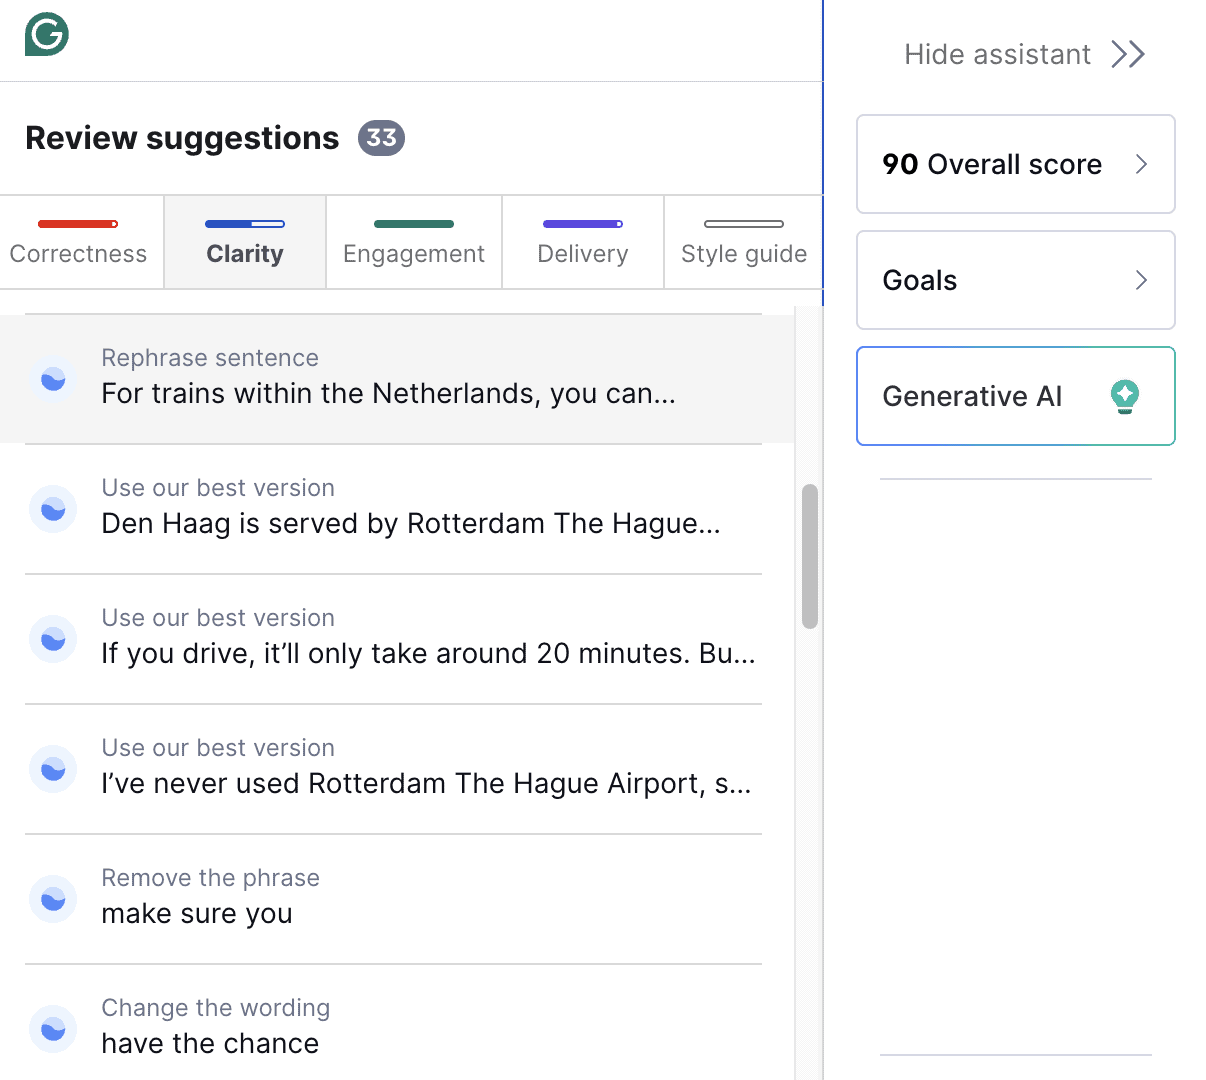Expand the Overall score chevron
This screenshot has width=1206, height=1080.
pyautogui.click(x=1141, y=164)
